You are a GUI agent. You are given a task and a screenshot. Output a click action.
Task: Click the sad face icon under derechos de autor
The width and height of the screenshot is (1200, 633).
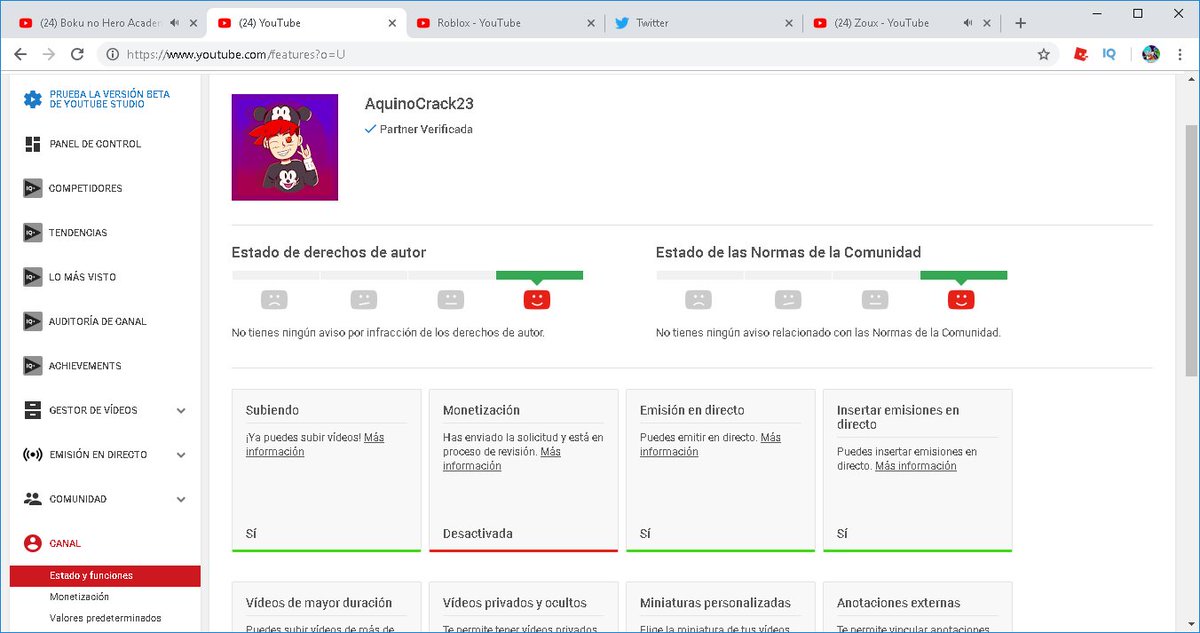[274, 298]
